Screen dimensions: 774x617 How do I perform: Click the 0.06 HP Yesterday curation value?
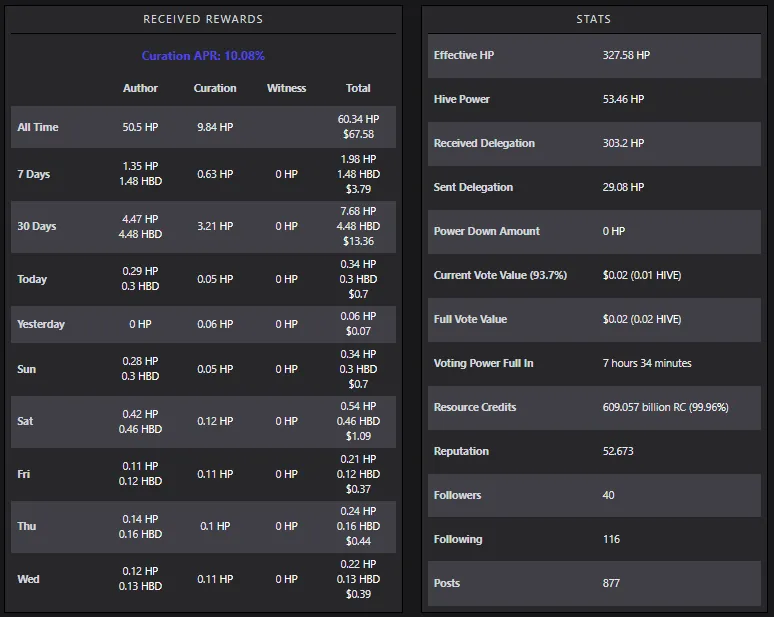(x=215, y=324)
